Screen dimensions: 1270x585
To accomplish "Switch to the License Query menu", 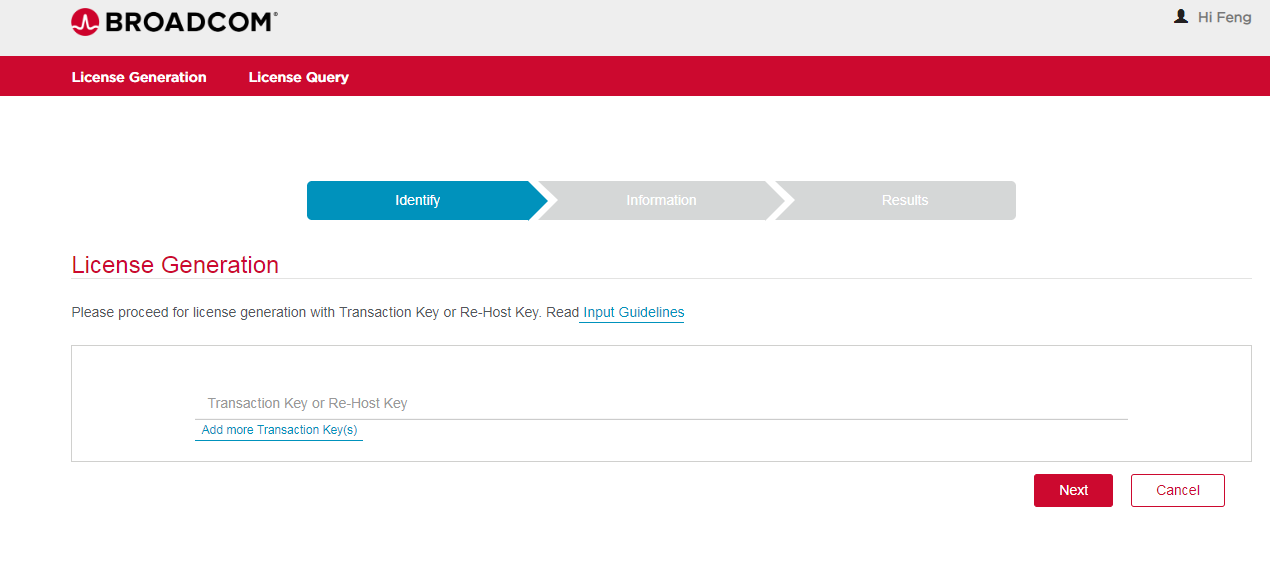I will tap(298, 77).
